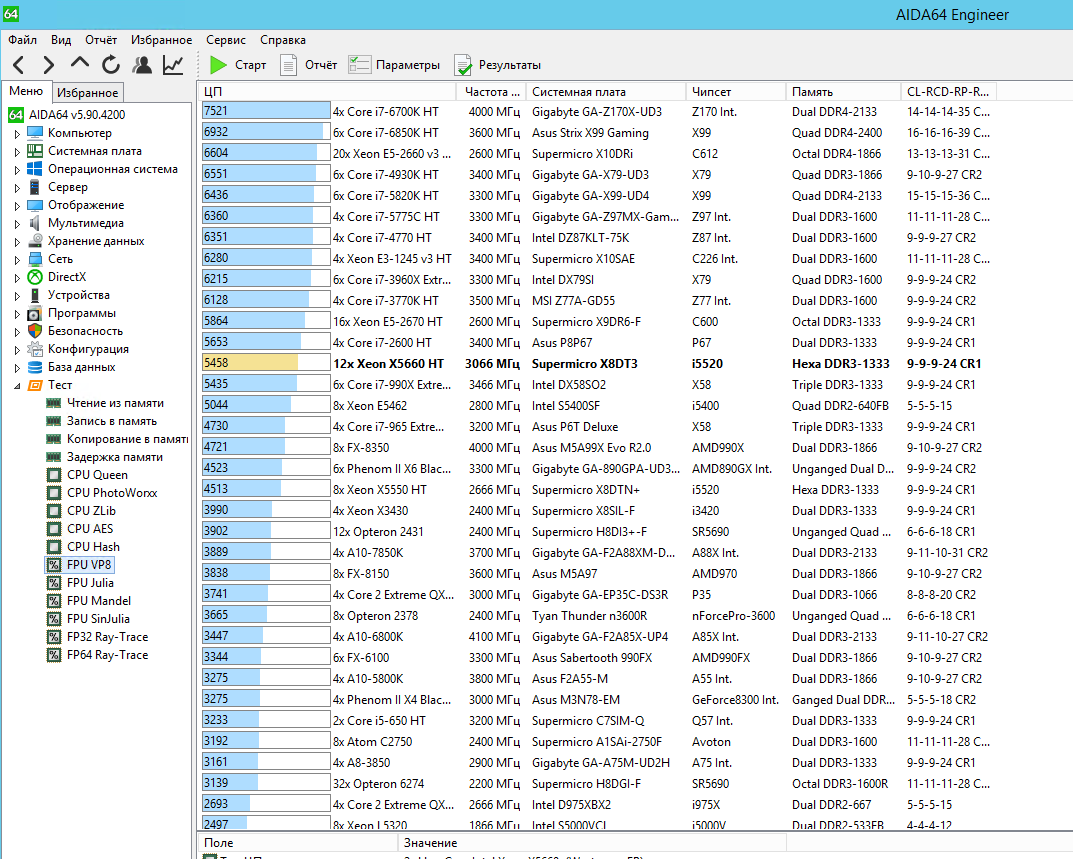
Task: Select the Устройства icon in tree
Action: click(35, 295)
